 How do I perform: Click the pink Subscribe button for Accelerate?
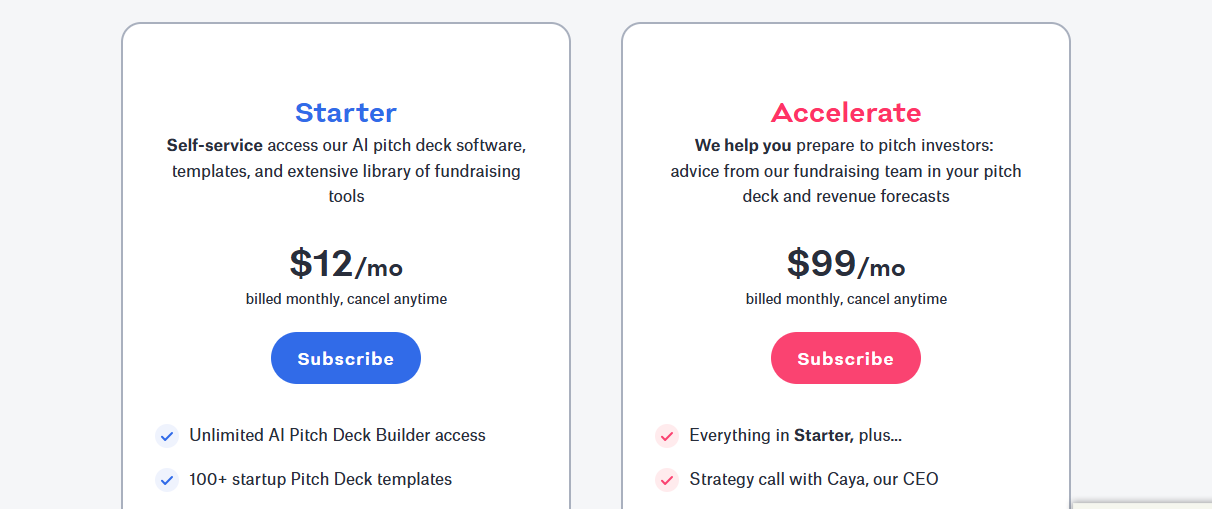pos(846,358)
